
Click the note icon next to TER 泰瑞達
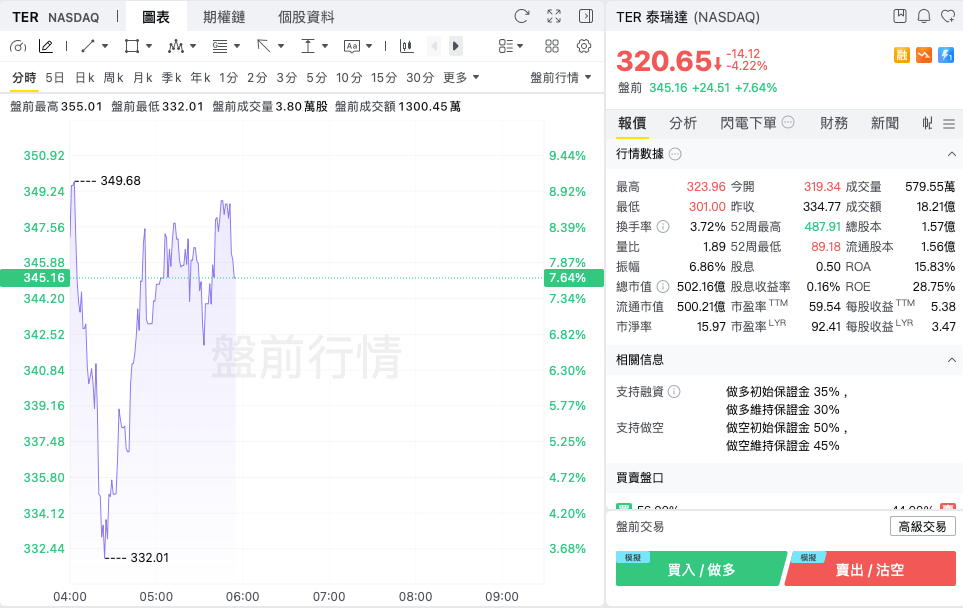coord(900,16)
